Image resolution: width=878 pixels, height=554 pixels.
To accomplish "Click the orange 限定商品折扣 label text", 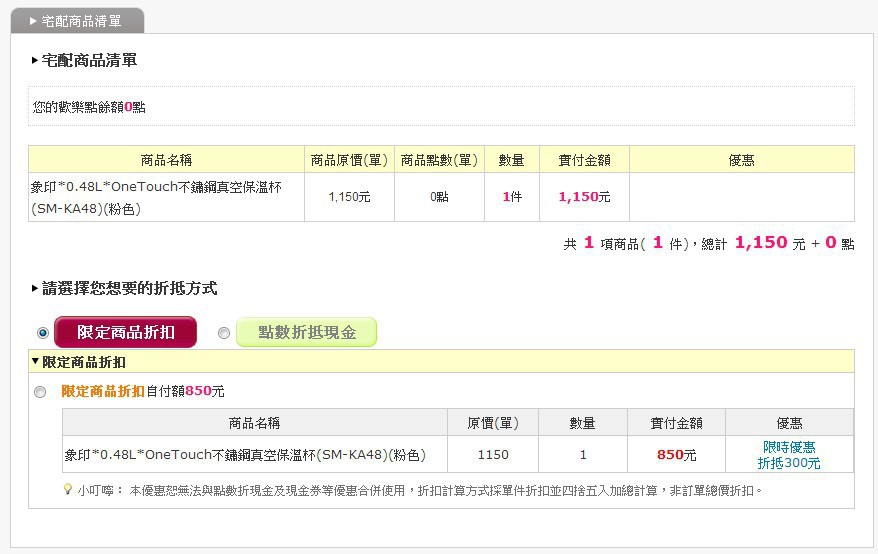I will (103, 391).
